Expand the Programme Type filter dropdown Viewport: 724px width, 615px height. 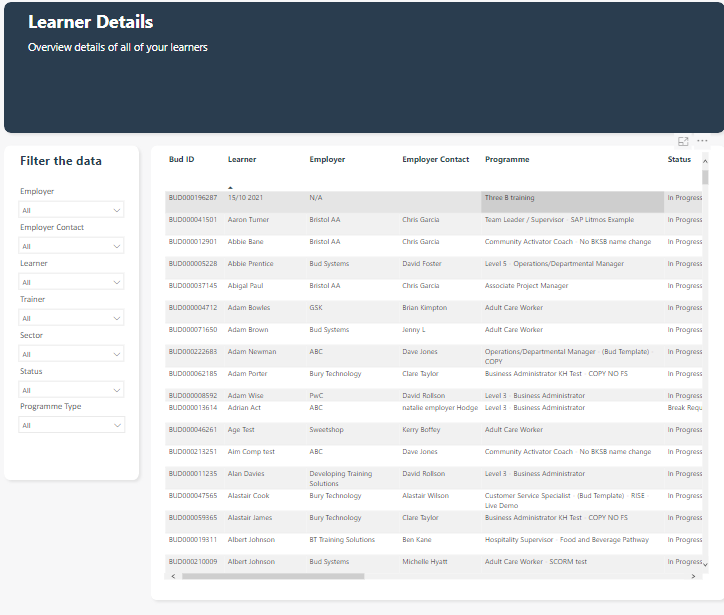click(72, 425)
